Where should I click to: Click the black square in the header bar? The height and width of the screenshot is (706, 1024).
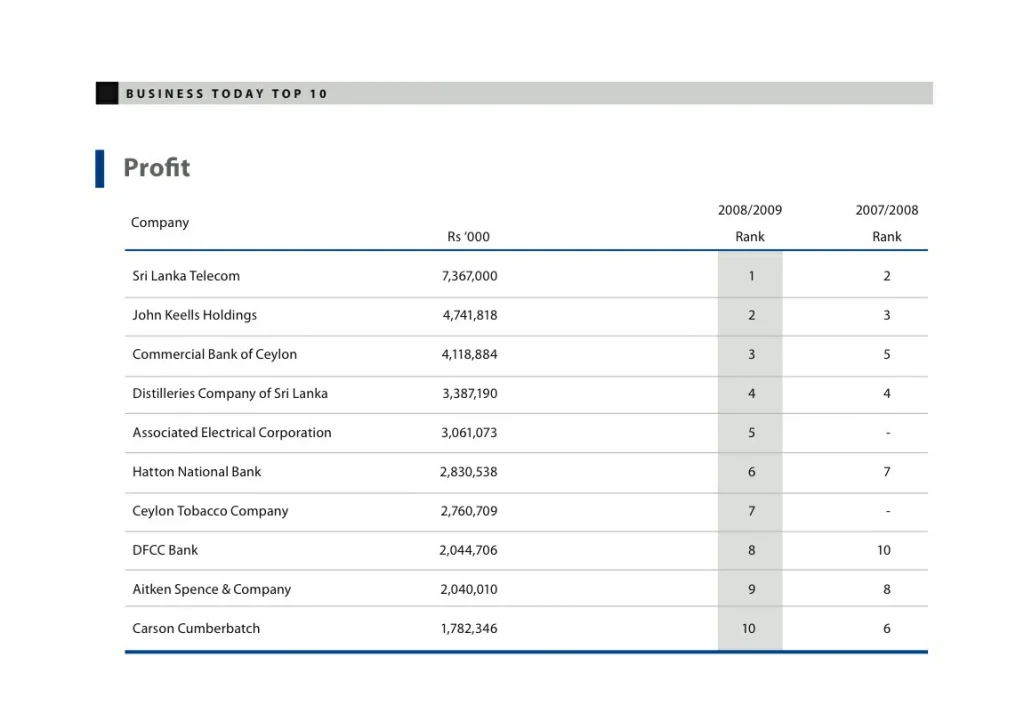pyautogui.click(x=107, y=93)
